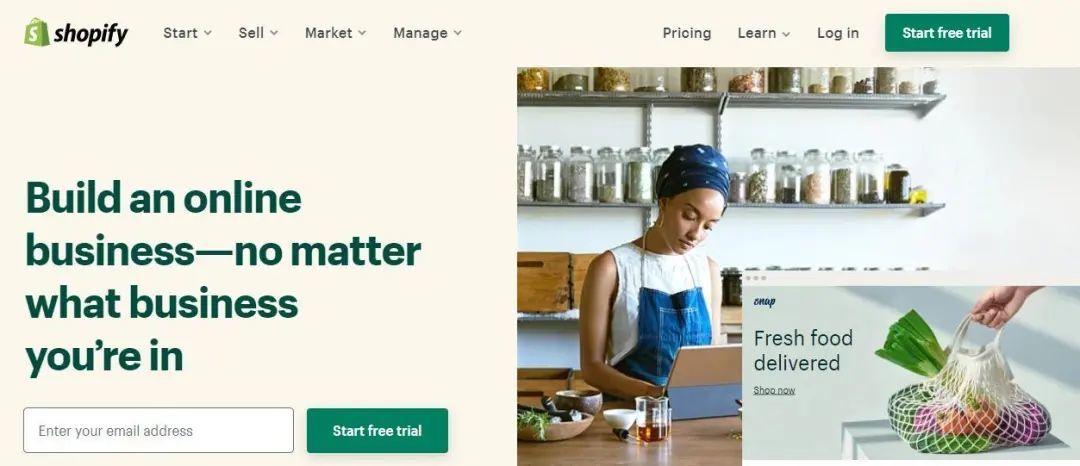Expand the Learn dropdown

[x=764, y=33]
